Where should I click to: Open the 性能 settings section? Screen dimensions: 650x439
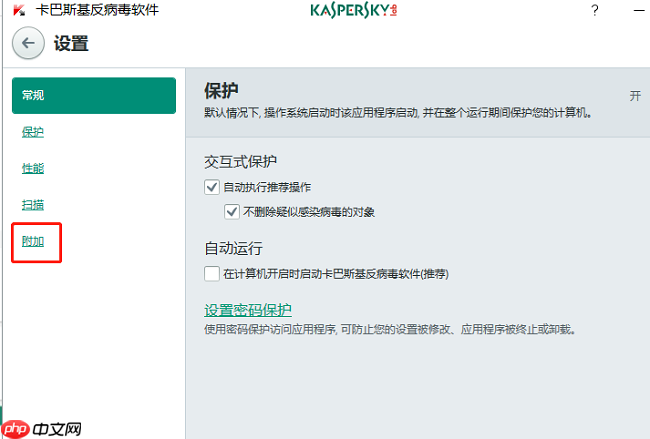33,168
